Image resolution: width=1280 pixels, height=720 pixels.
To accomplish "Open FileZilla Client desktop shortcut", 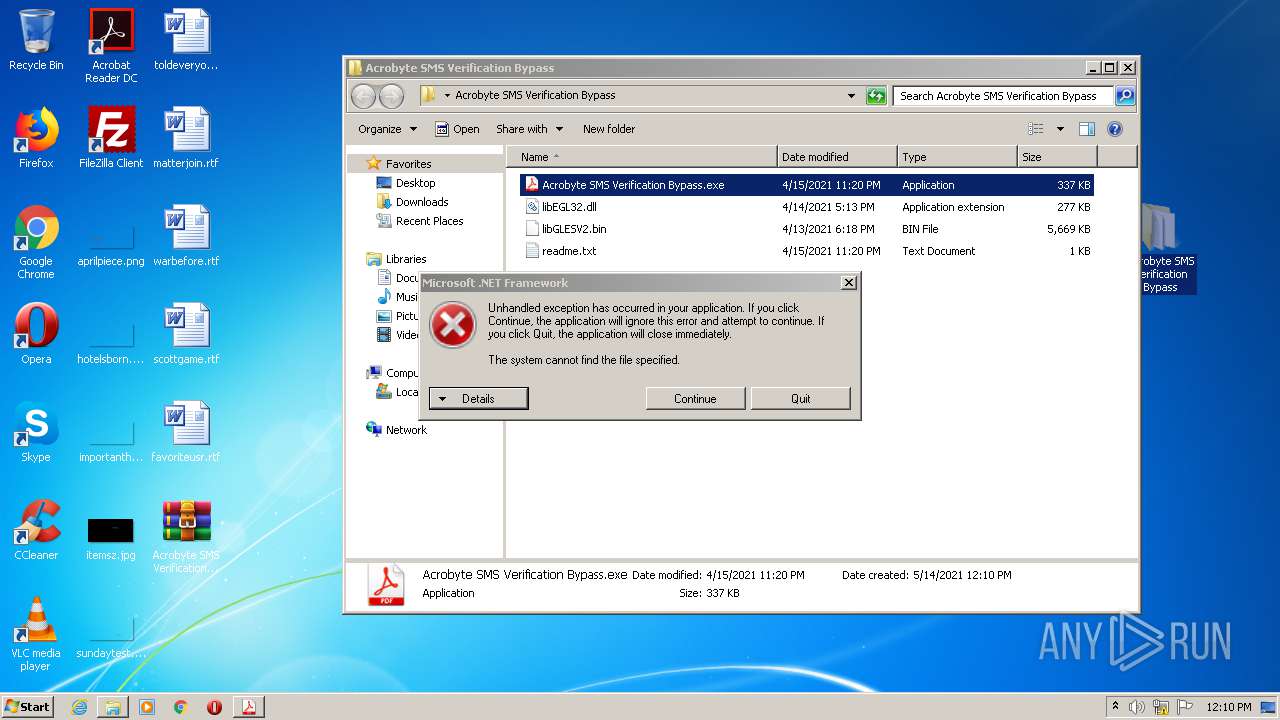I will [x=111, y=138].
